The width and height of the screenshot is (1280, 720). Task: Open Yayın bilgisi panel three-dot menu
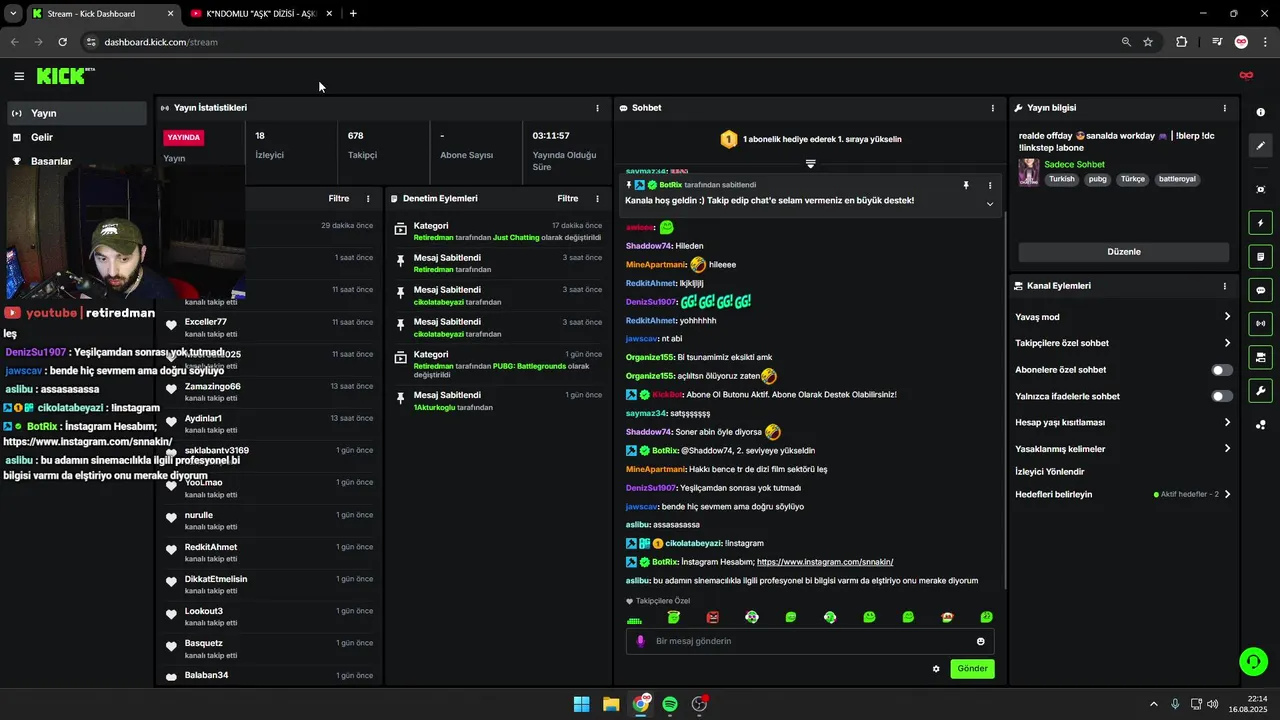tap(1225, 108)
